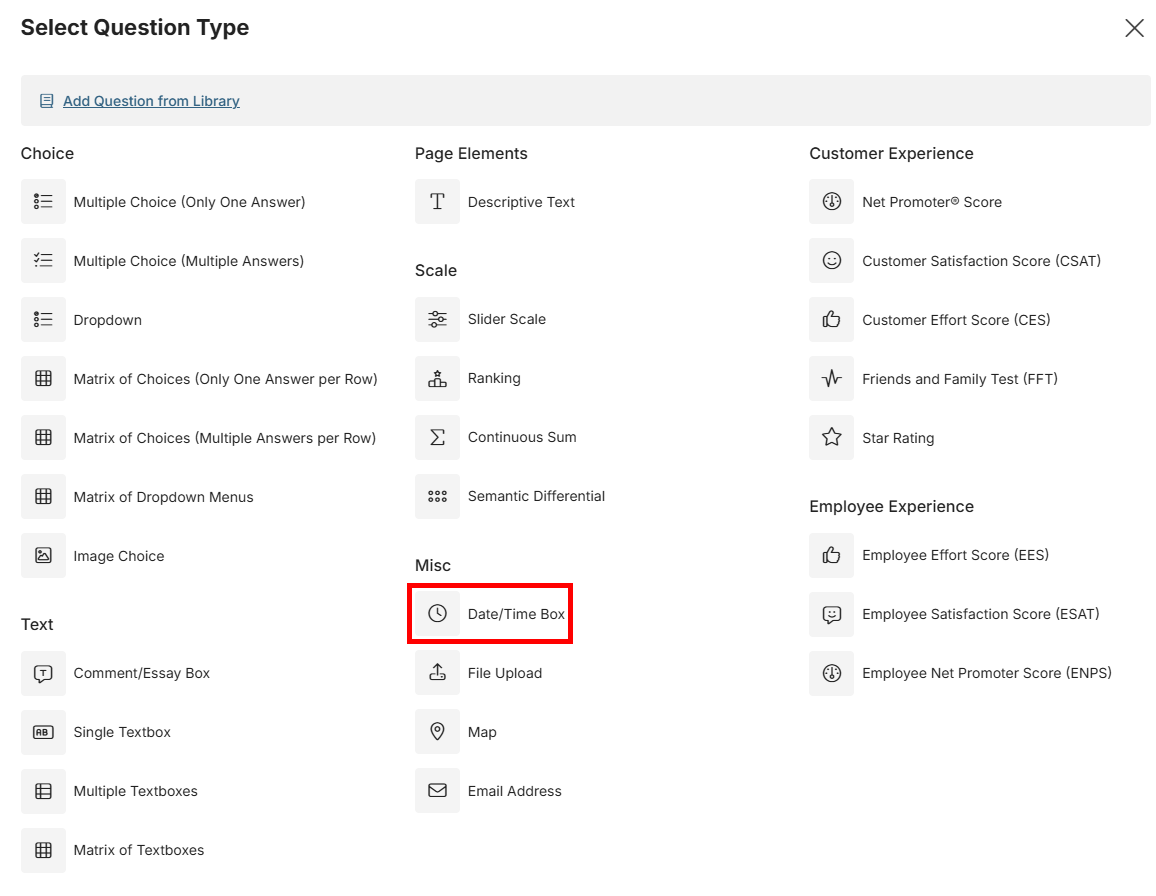
Task: Click the Comment/Essay Box icon
Action: click(43, 673)
